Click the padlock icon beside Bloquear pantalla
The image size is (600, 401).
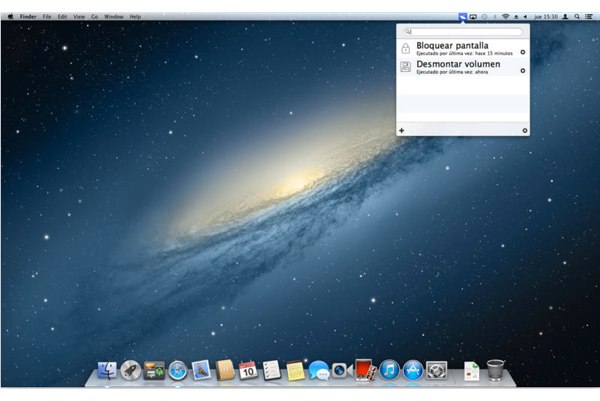pos(406,48)
